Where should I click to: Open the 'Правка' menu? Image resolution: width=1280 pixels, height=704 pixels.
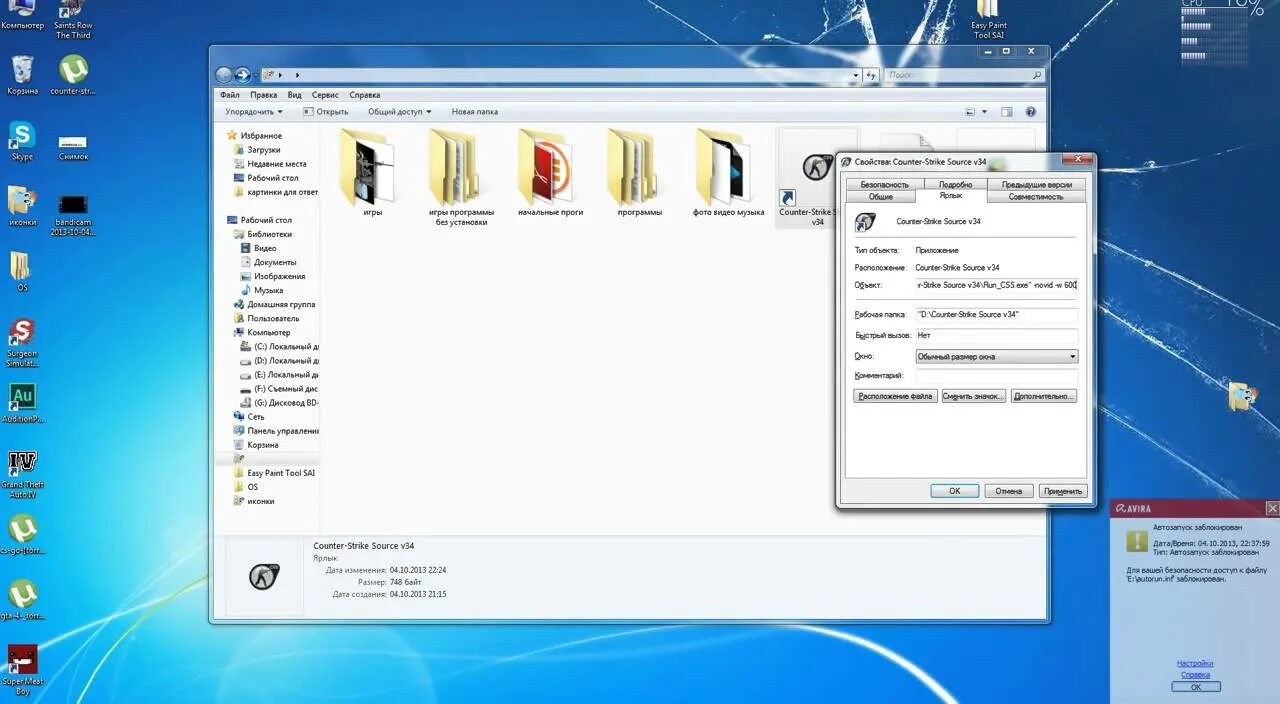pos(263,95)
